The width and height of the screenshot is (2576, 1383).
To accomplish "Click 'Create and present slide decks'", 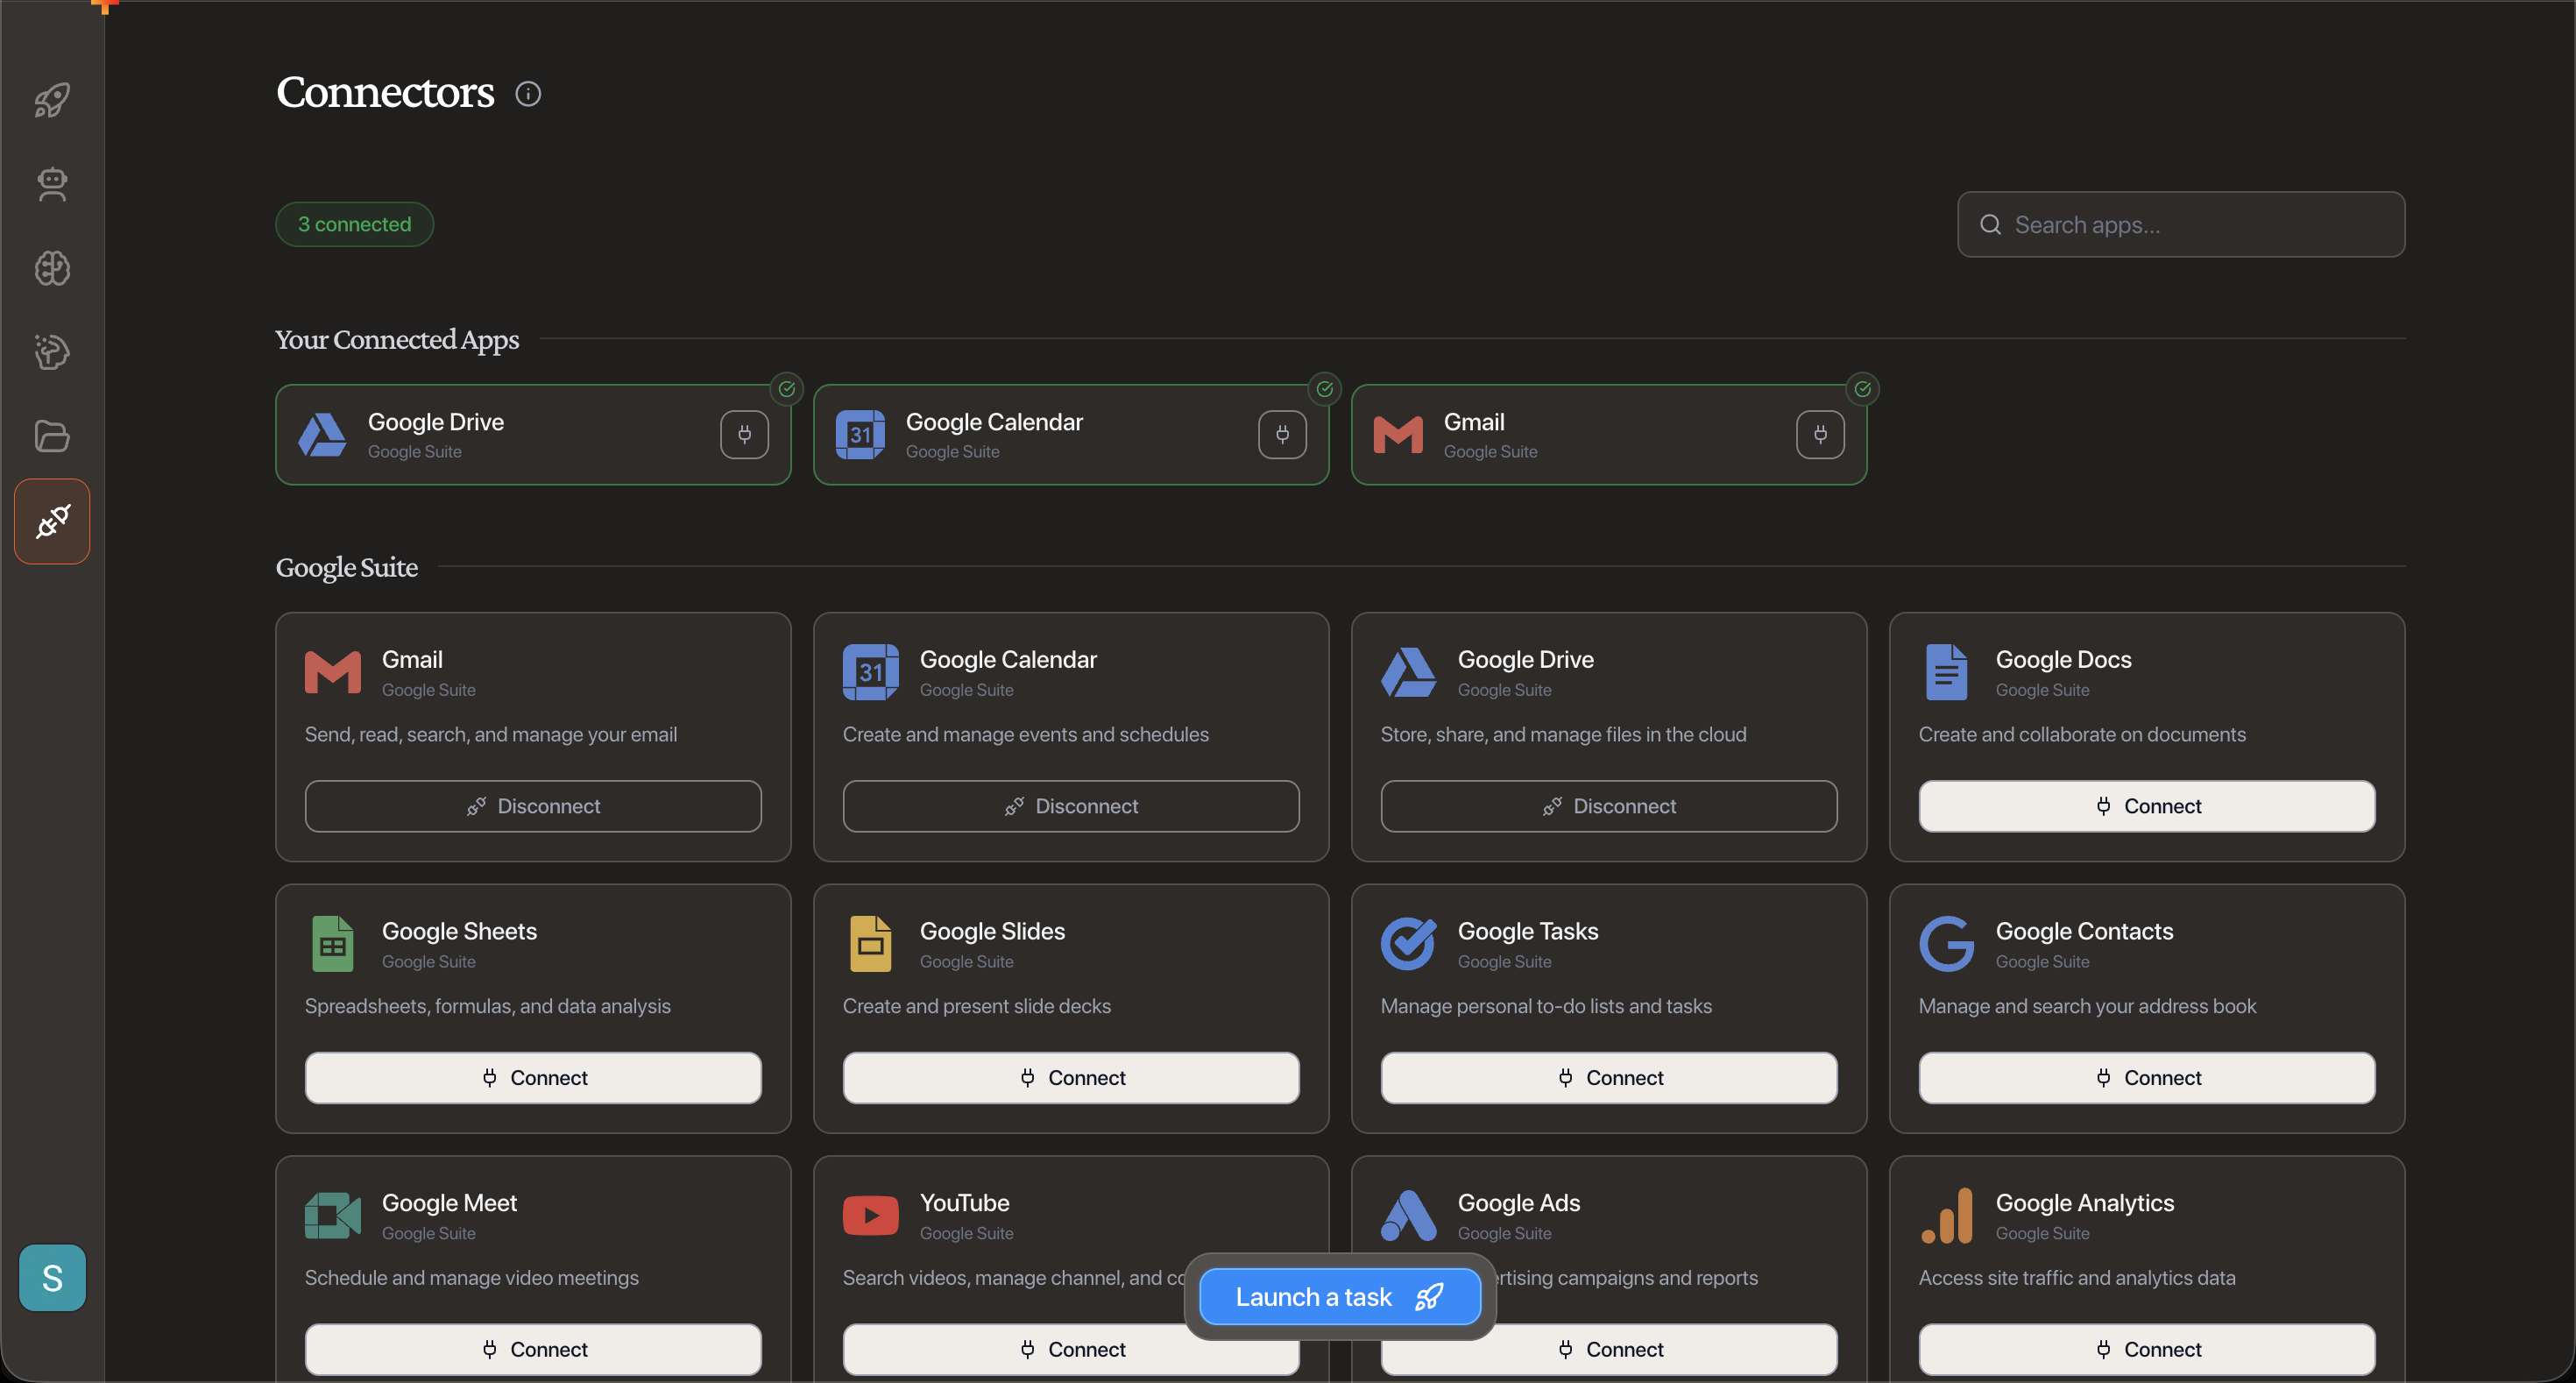I will point(977,1006).
